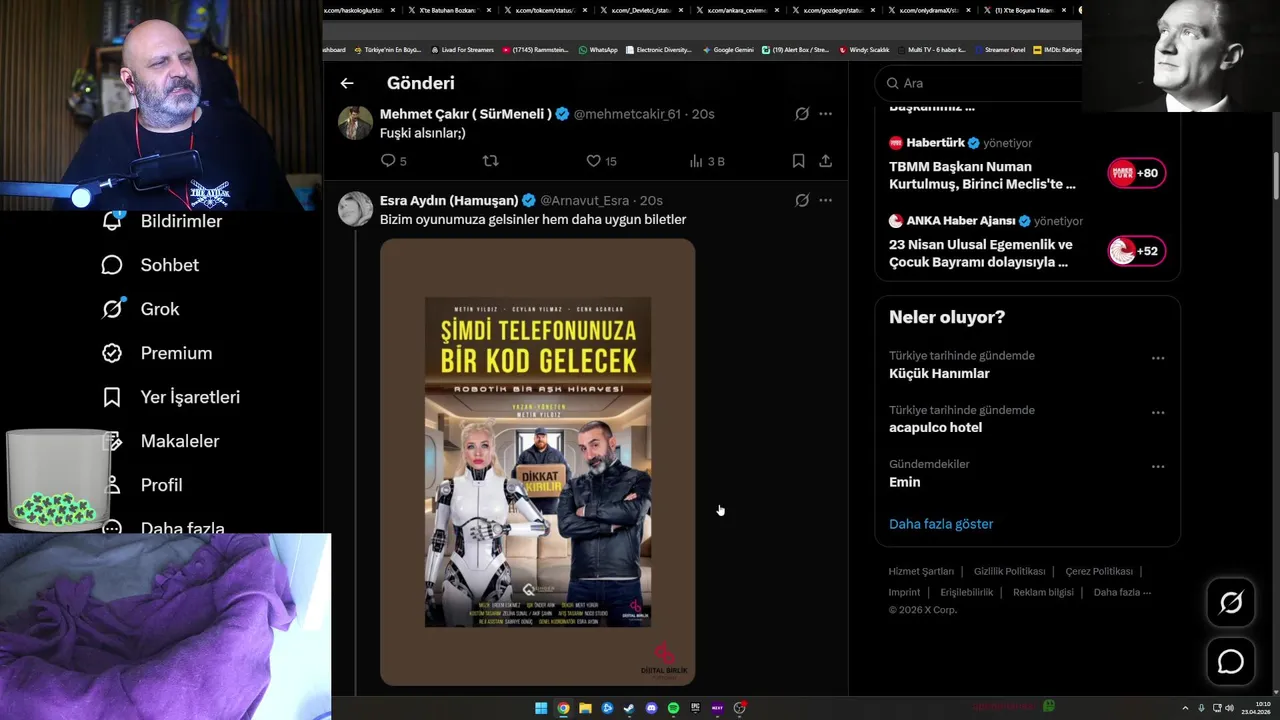Bookmark Mehmet Çakır's post
The height and width of the screenshot is (720, 1280).
798,160
